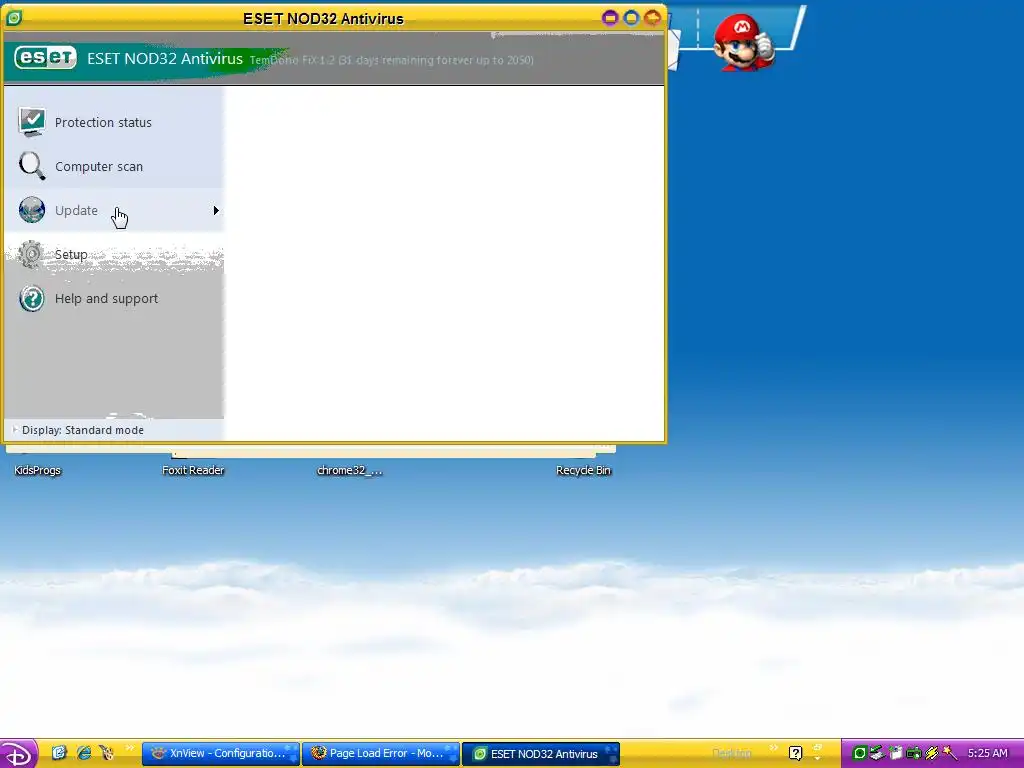
Task: Click the third quick launch icon
Action: 106,753
